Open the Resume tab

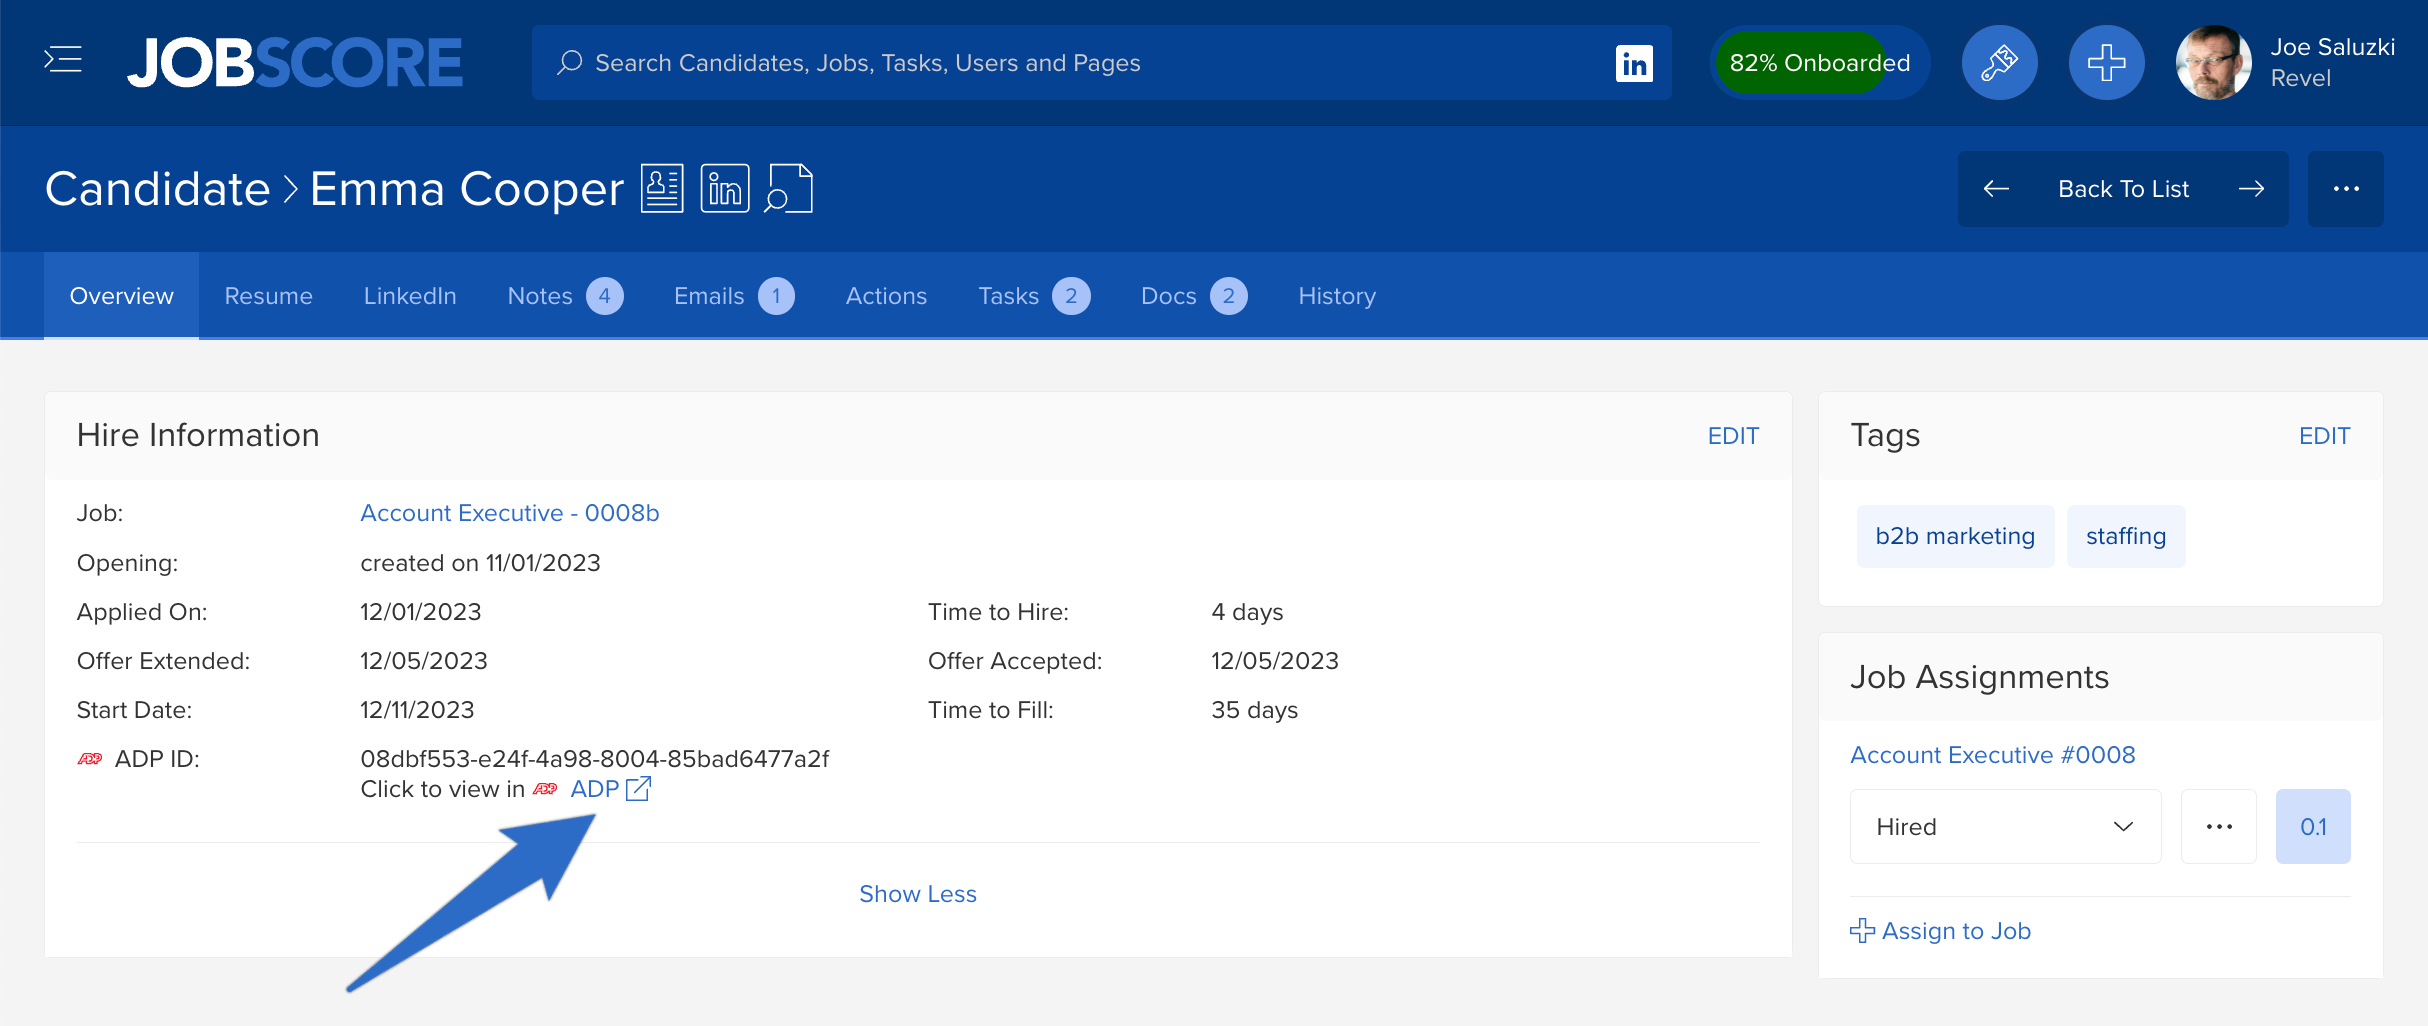[268, 296]
